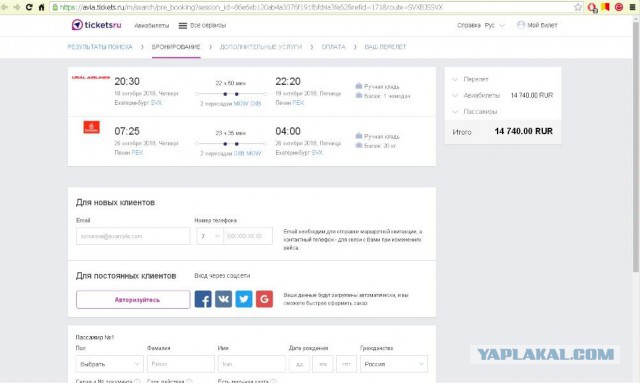
Task: Sign in with VK icon
Action: coord(223,299)
